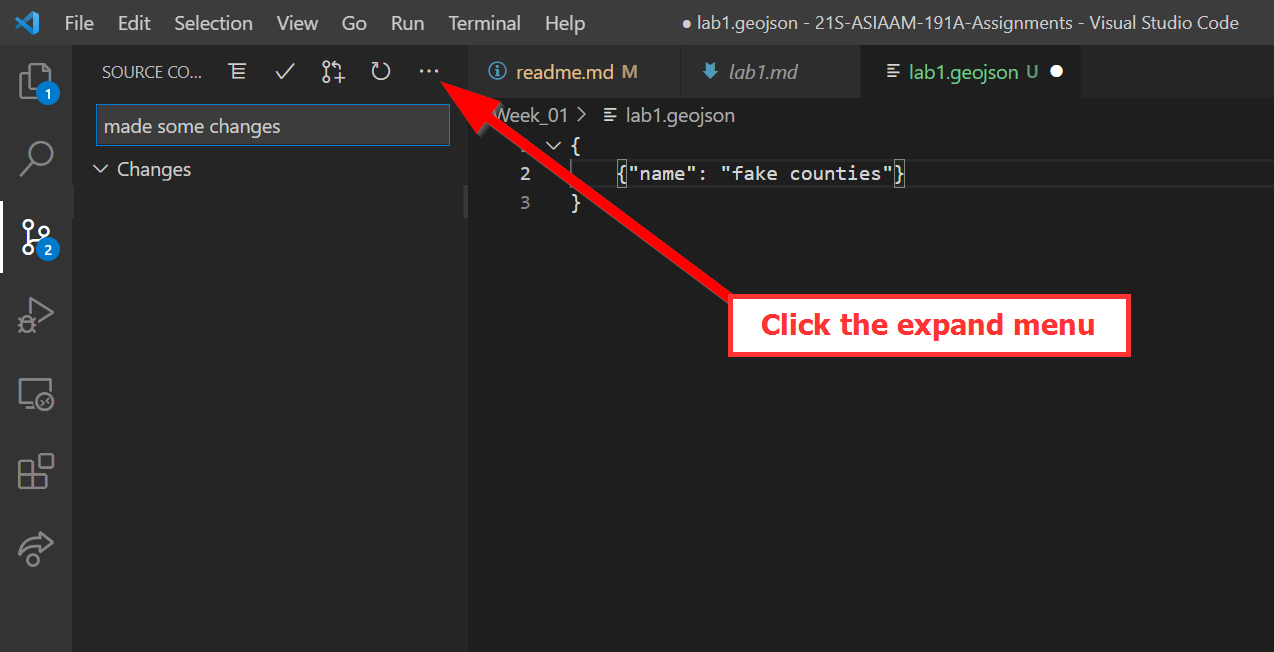Click the create pull request icon
The height and width of the screenshot is (652, 1274).
pos(333,72)
